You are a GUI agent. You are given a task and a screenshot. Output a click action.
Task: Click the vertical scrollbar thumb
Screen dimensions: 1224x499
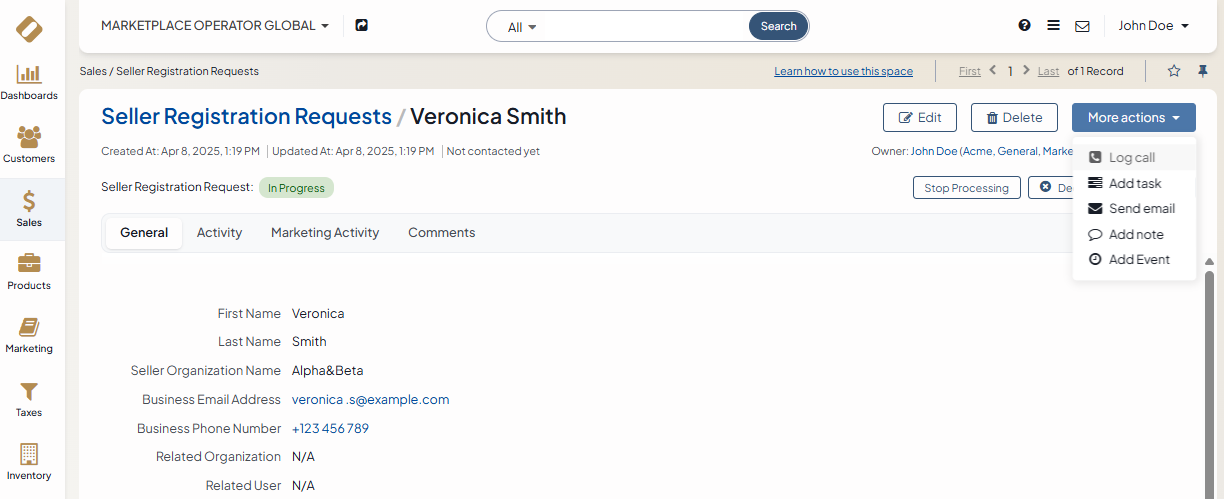(1210, 385)
